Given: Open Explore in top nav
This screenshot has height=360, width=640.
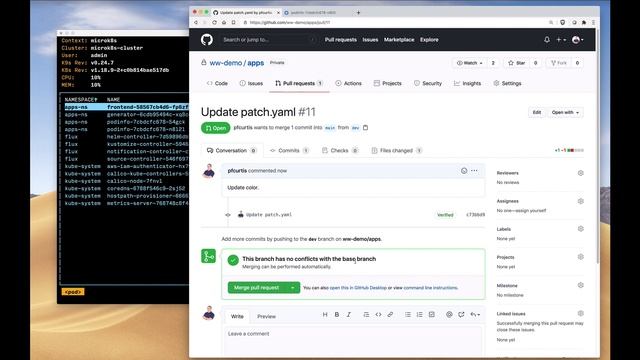Looking at the screenshot, I should click(429, 40).
